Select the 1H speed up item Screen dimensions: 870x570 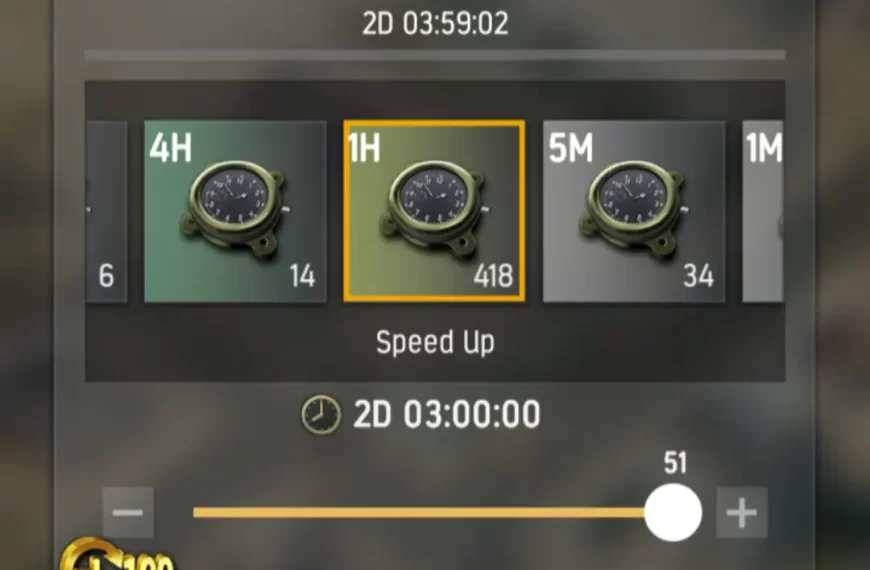pos(434,211)
